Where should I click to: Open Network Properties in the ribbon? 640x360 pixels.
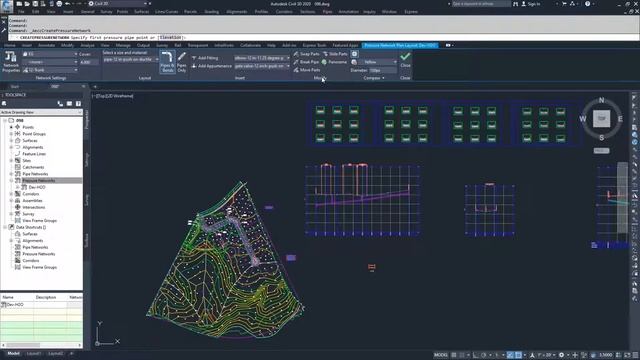click(x=11, y=62)
